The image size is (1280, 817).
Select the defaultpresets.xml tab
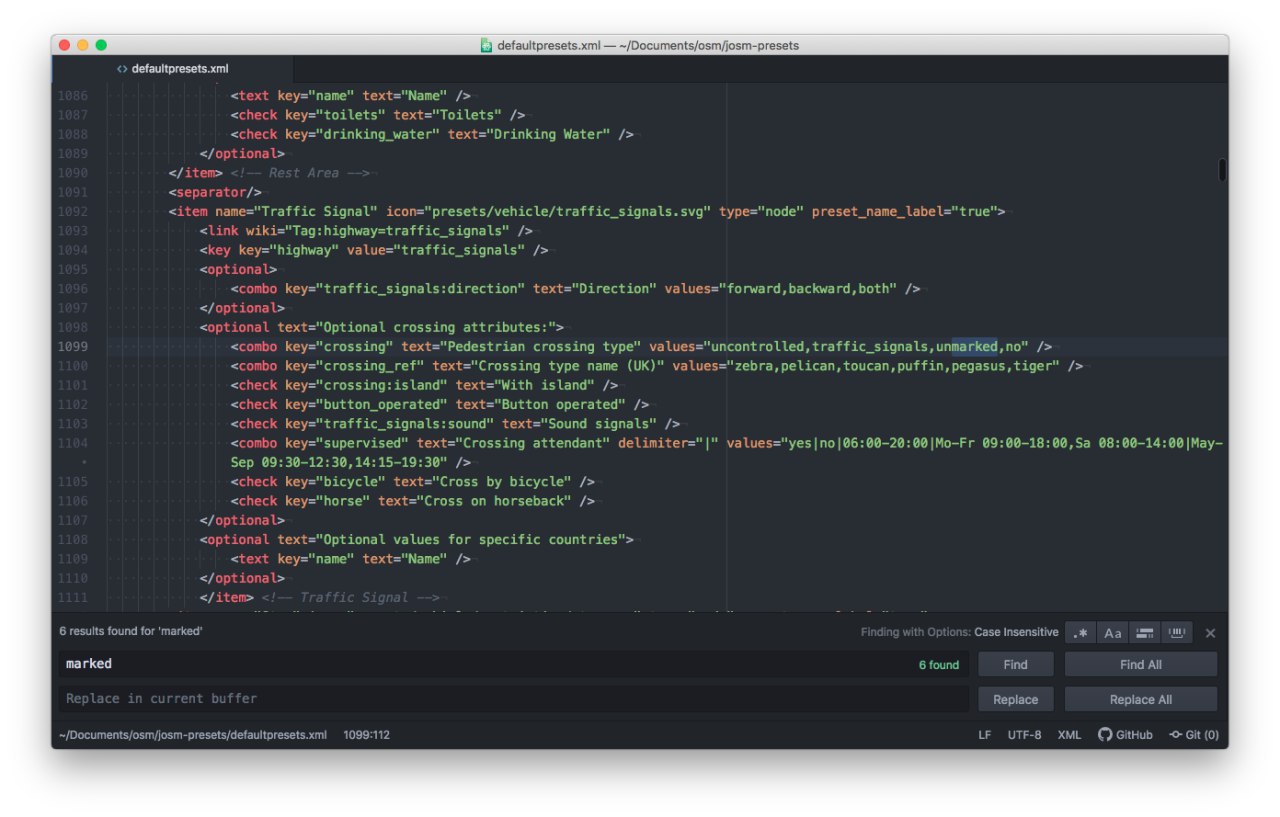click(173, 69)
